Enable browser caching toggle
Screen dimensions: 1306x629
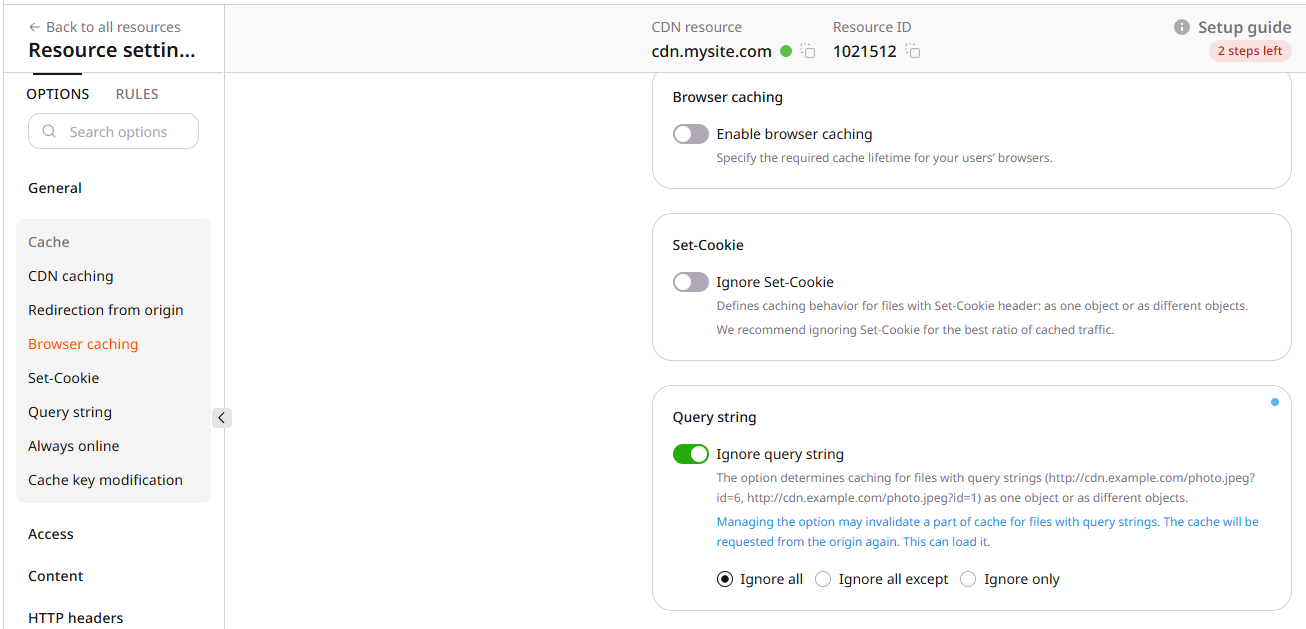(x=691, y=134)
